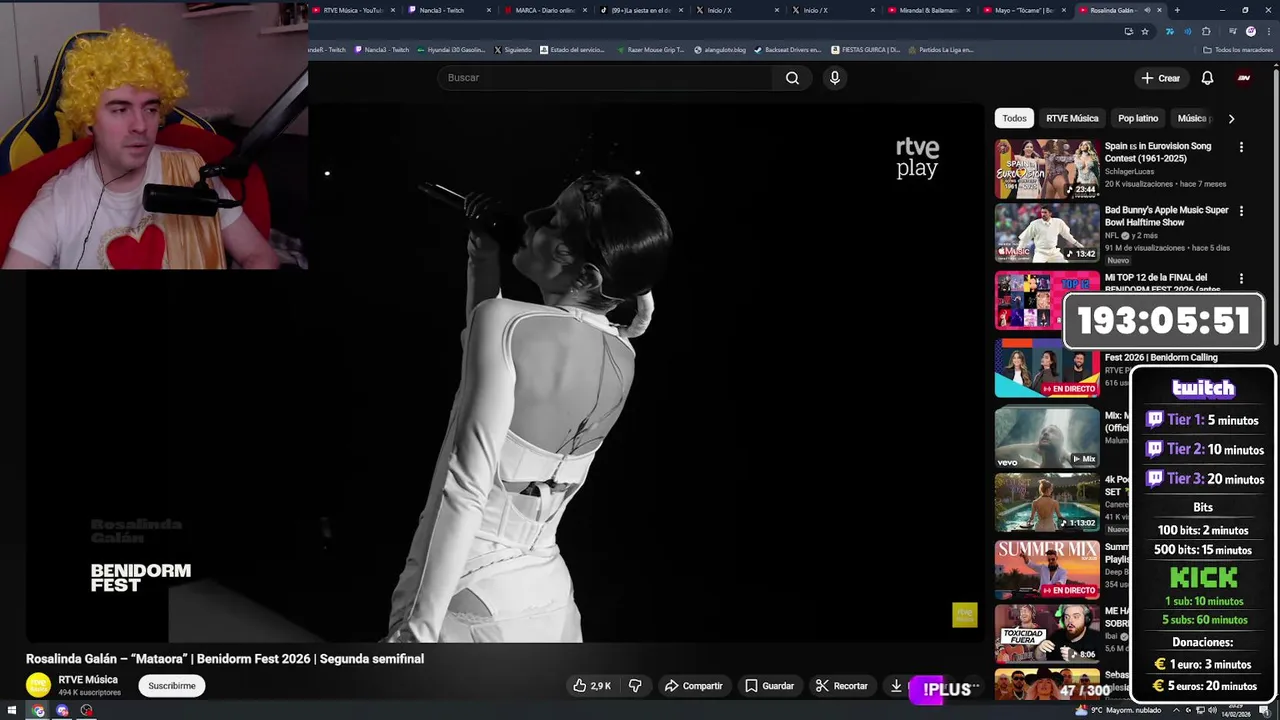The image size is (1280, 720).
Task: Download the video with the arrow icon
Action: pos(896,686)
